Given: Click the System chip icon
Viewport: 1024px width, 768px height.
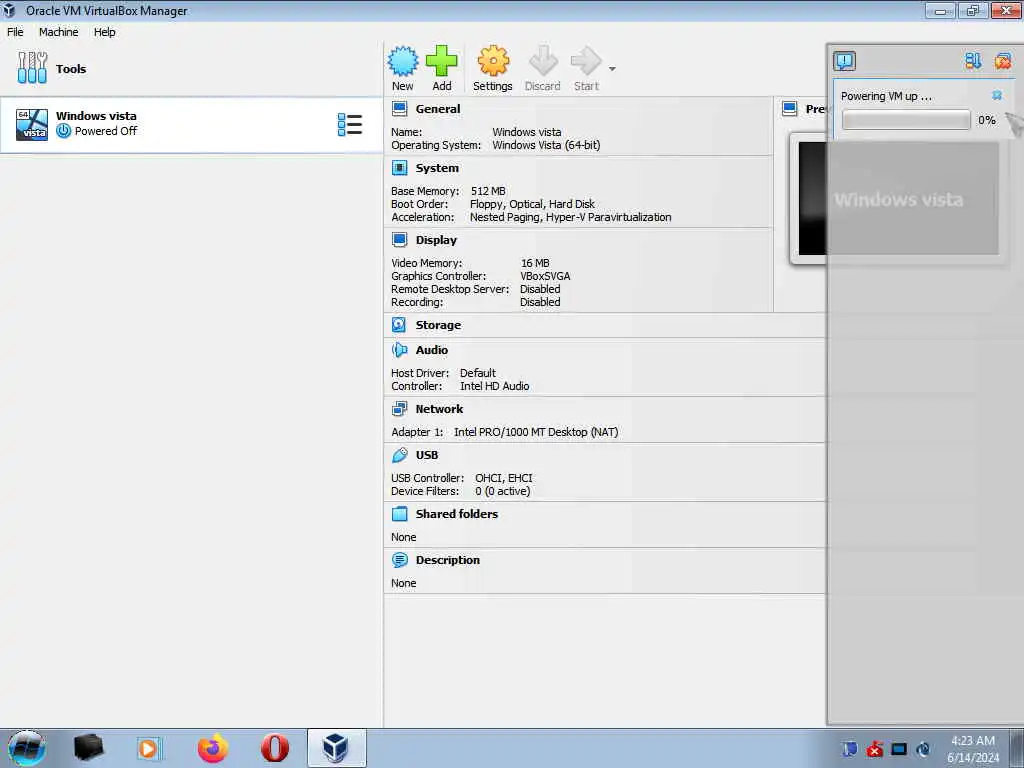Looking at the screenshot, I should pyautogui.click(x=399, y=168).
